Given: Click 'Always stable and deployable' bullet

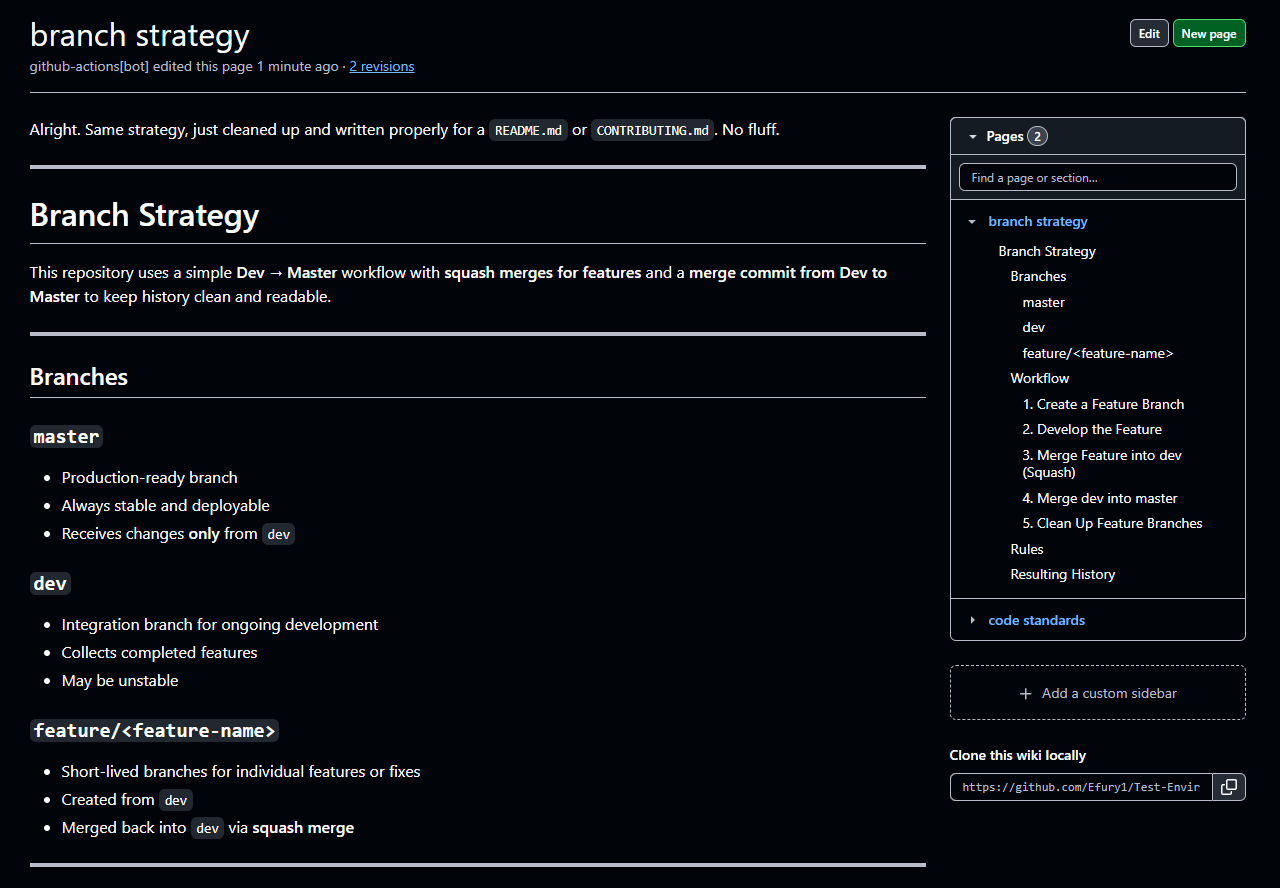Looking at the screenshot, I should coord(166,506).
